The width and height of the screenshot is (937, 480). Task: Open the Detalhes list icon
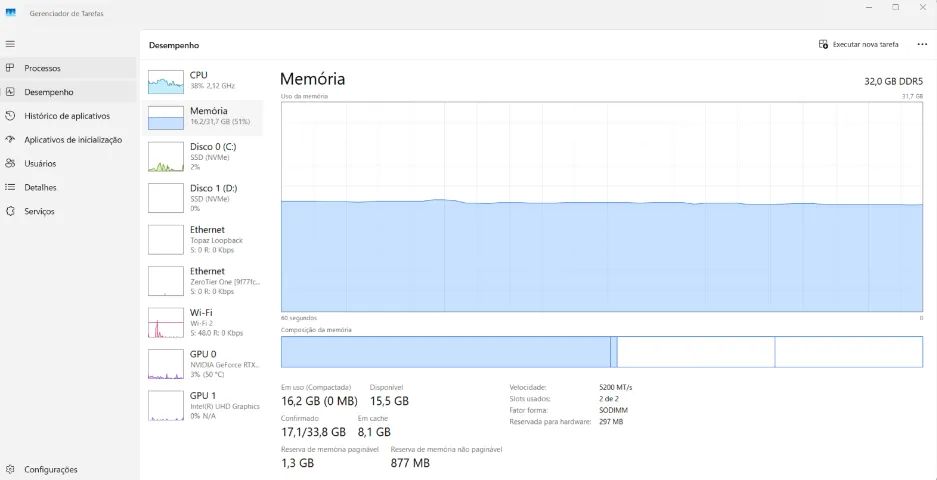tap(10, 188)
